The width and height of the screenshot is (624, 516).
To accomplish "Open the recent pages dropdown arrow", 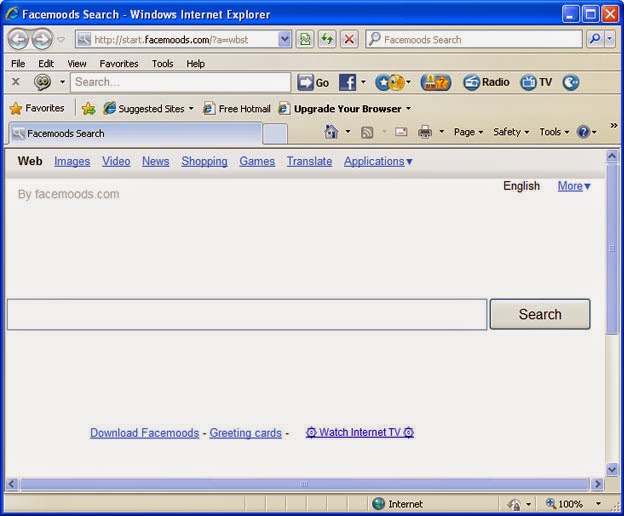I will point(61,39).
